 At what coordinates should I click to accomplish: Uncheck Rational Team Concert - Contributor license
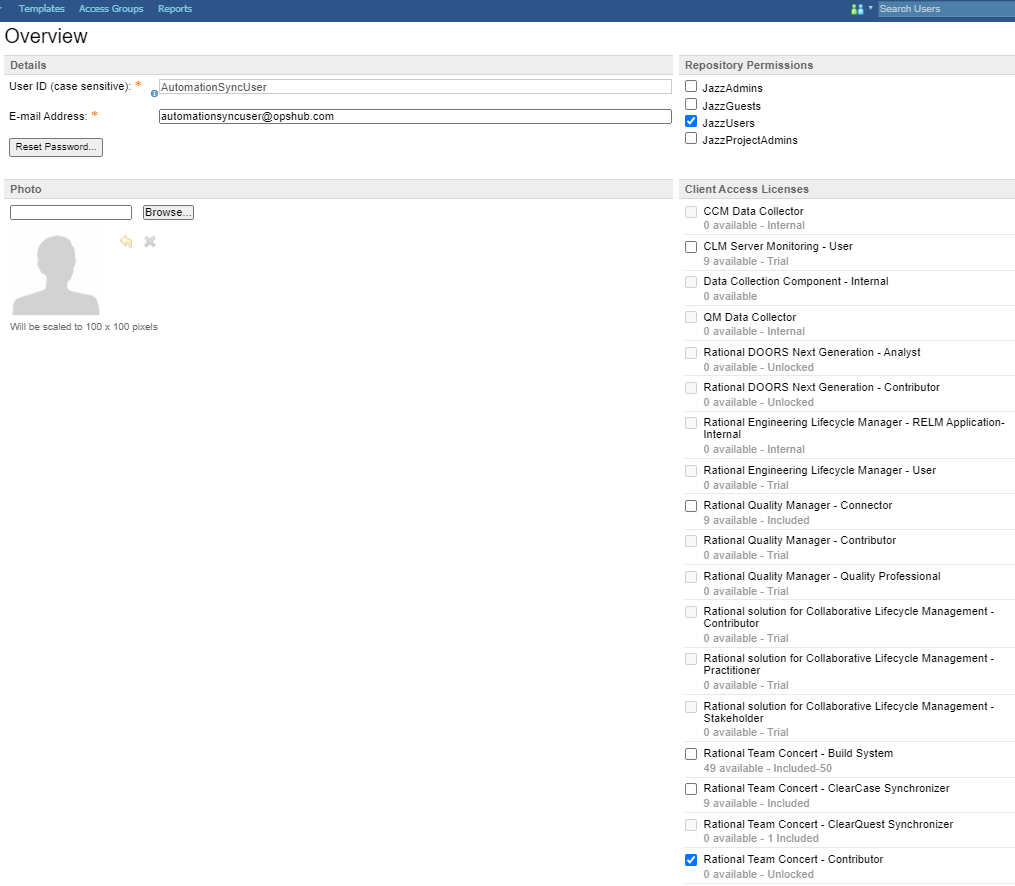click(x=691, y=860)
